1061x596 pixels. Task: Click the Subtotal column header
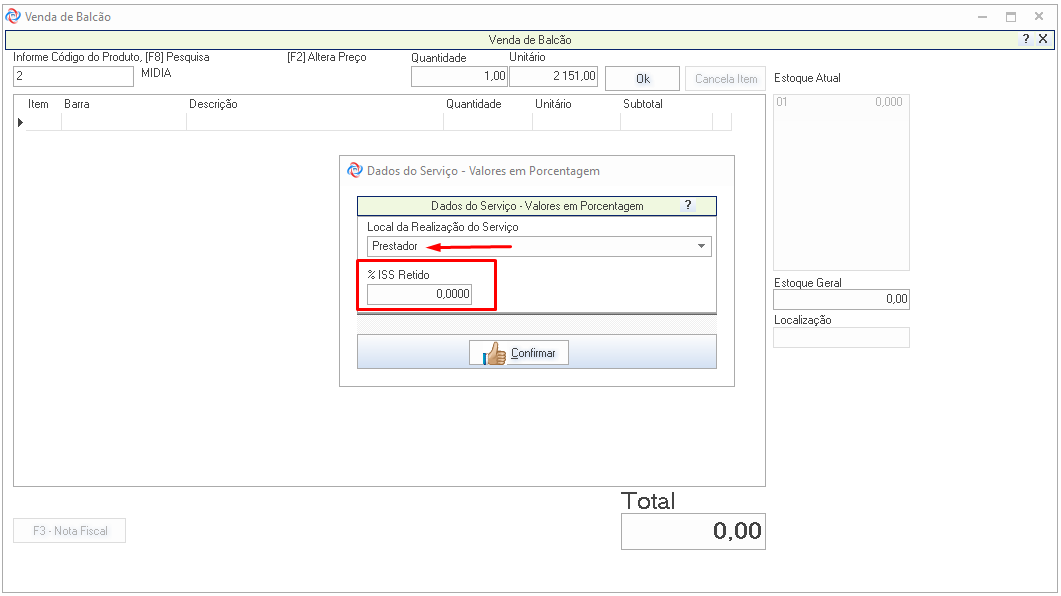[x=642, y=104]
